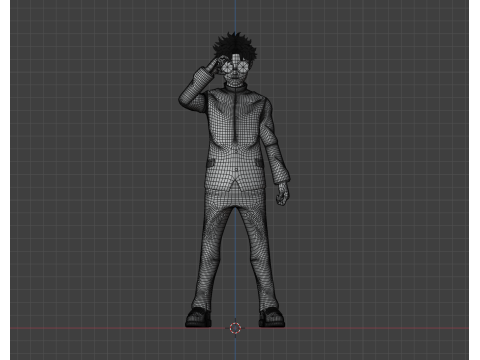Select the character's spiky hair mesh
This screenshot has height=360, width=480.
point(235,46)
